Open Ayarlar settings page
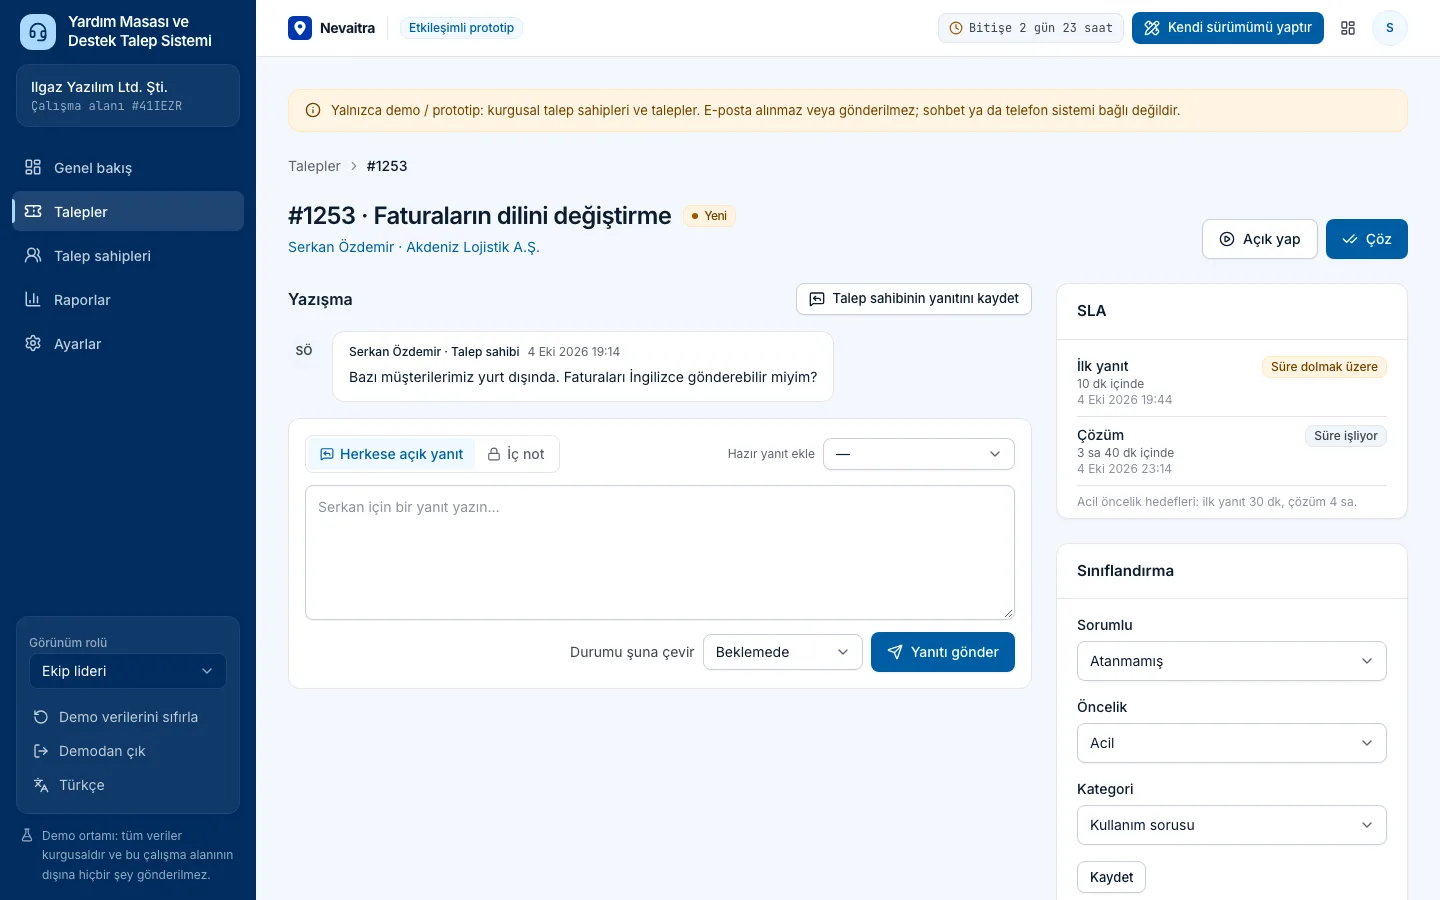Screen dimensions: 1440x900 128,344
